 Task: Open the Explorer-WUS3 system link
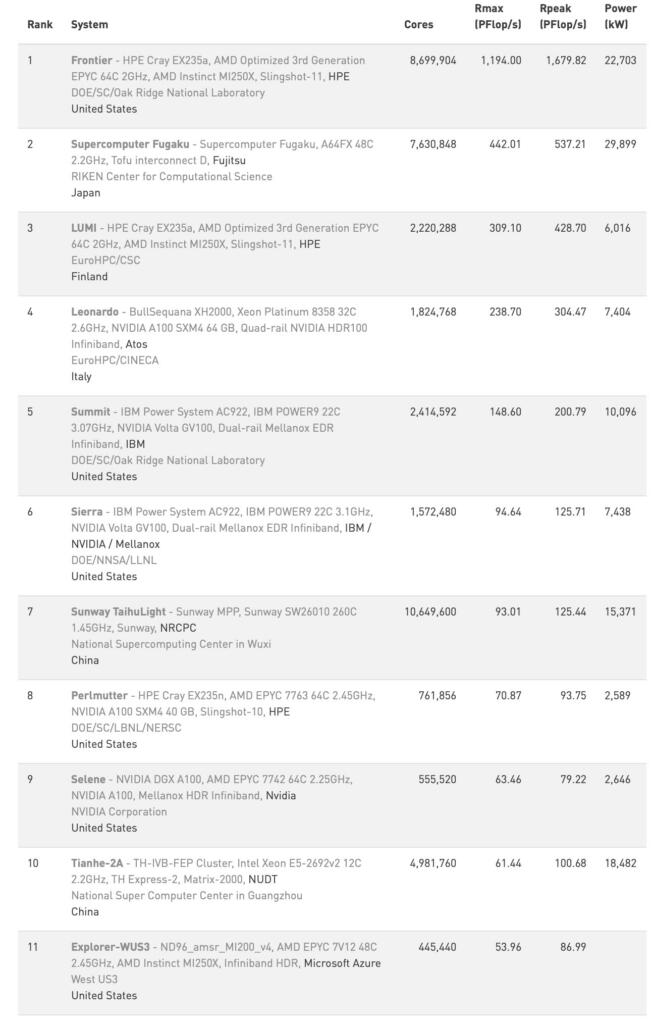(110, 947)
